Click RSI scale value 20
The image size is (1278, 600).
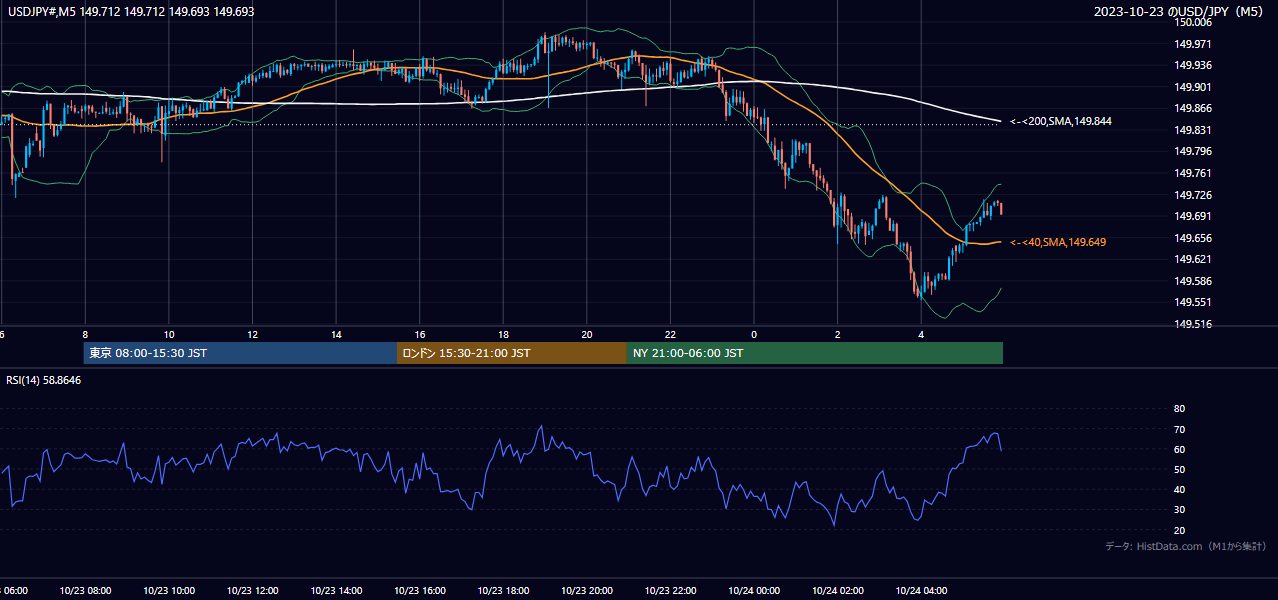pyautogui.click(x=1179, y=530)
